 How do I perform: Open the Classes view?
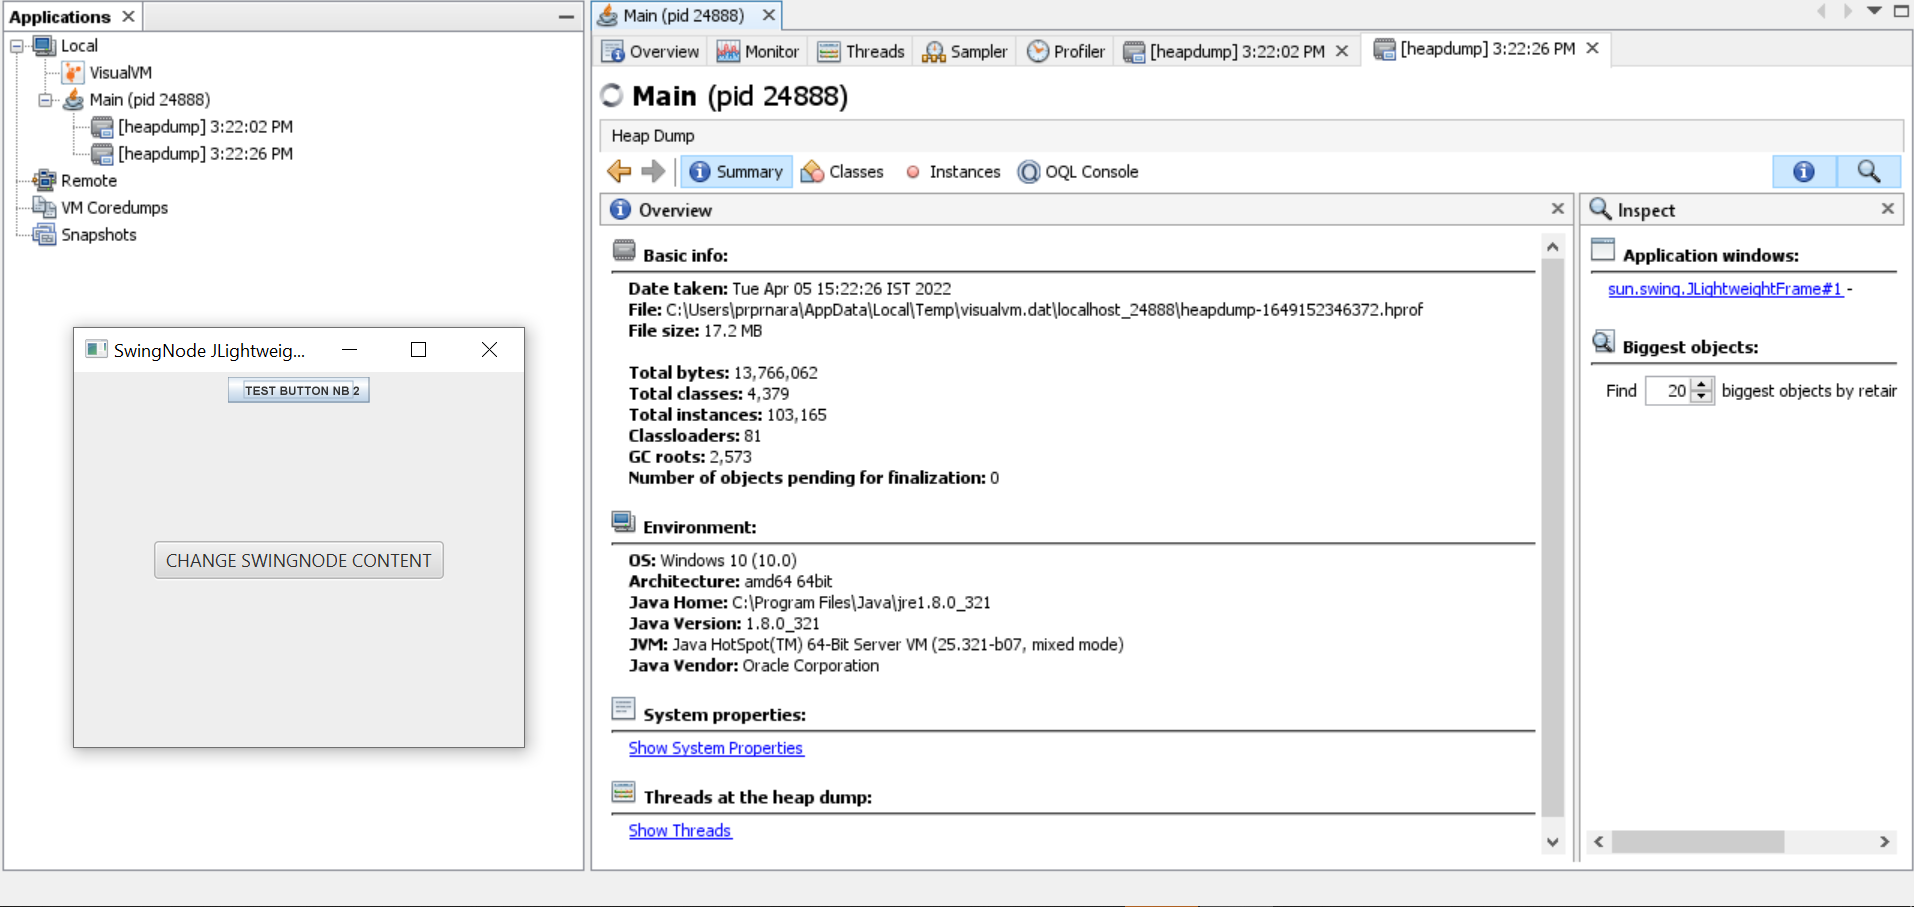(x=843, y=172)
